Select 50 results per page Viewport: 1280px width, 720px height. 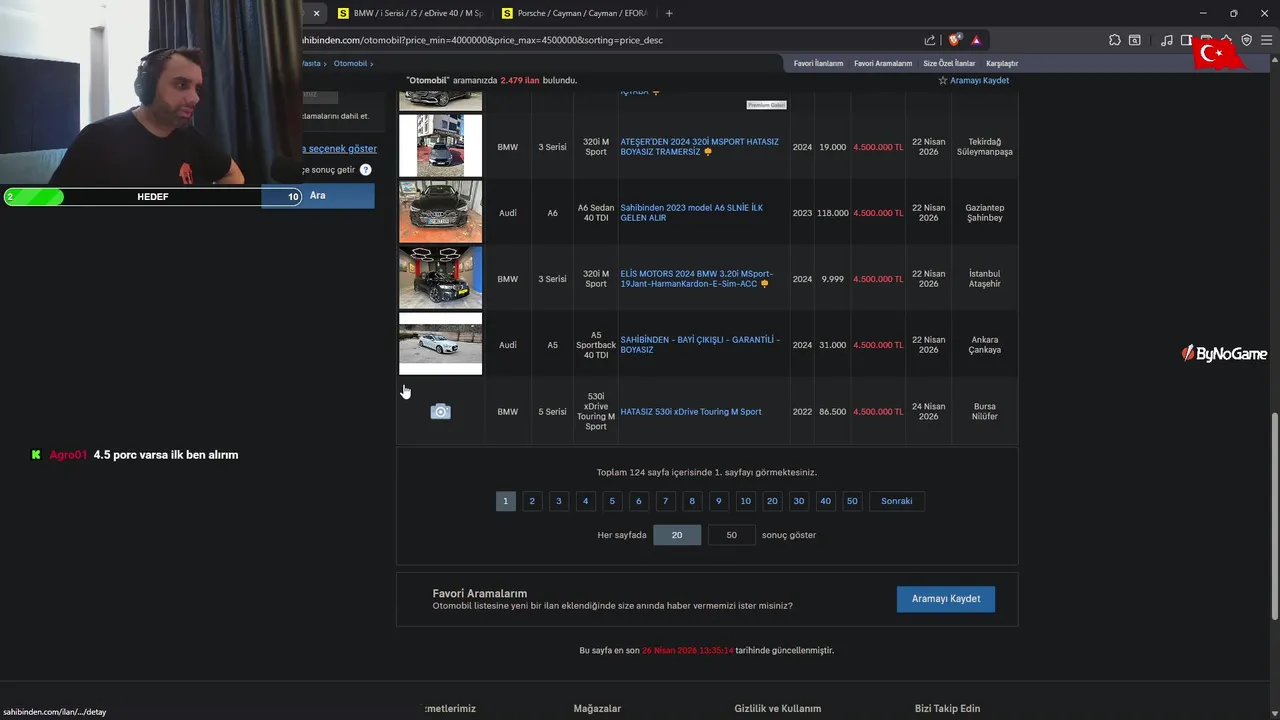click(731, 535)
